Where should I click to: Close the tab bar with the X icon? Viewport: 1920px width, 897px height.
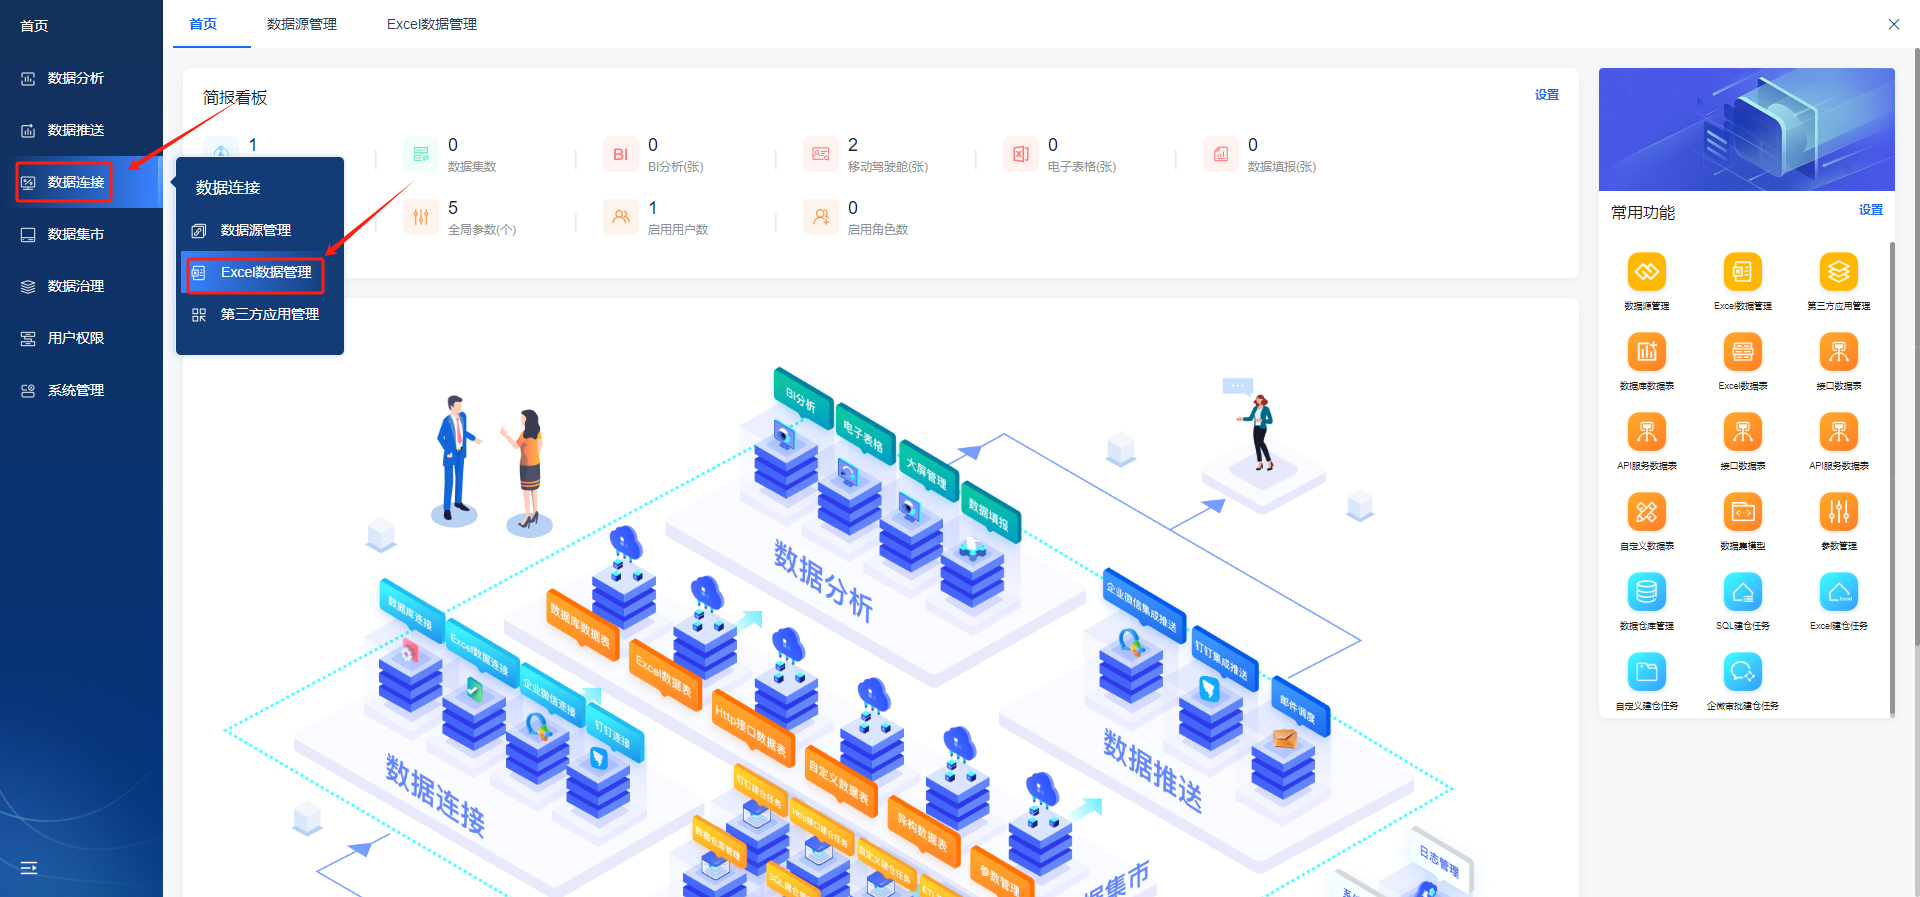click(1894, 24)
